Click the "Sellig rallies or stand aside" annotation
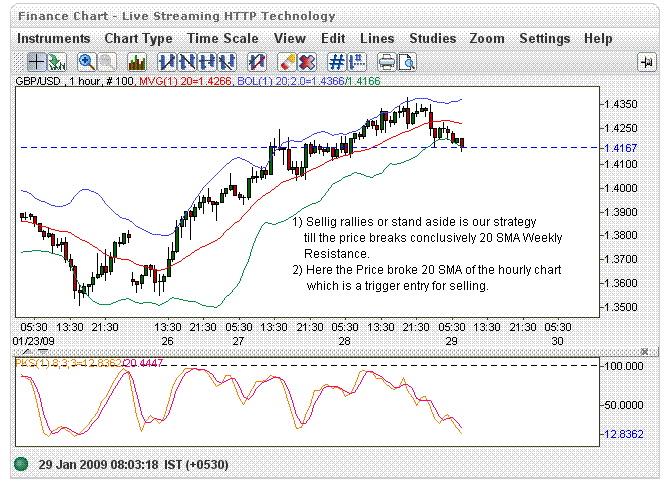The height and width of the screenshot is (486, 672). coord(415,222)
